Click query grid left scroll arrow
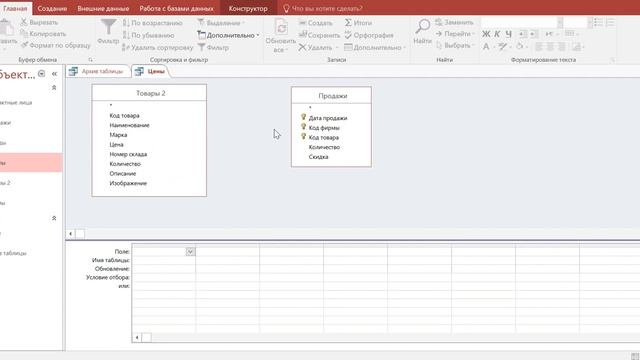Image resolution: width=640 pixels, height=360 pixels. pos(137,338)
